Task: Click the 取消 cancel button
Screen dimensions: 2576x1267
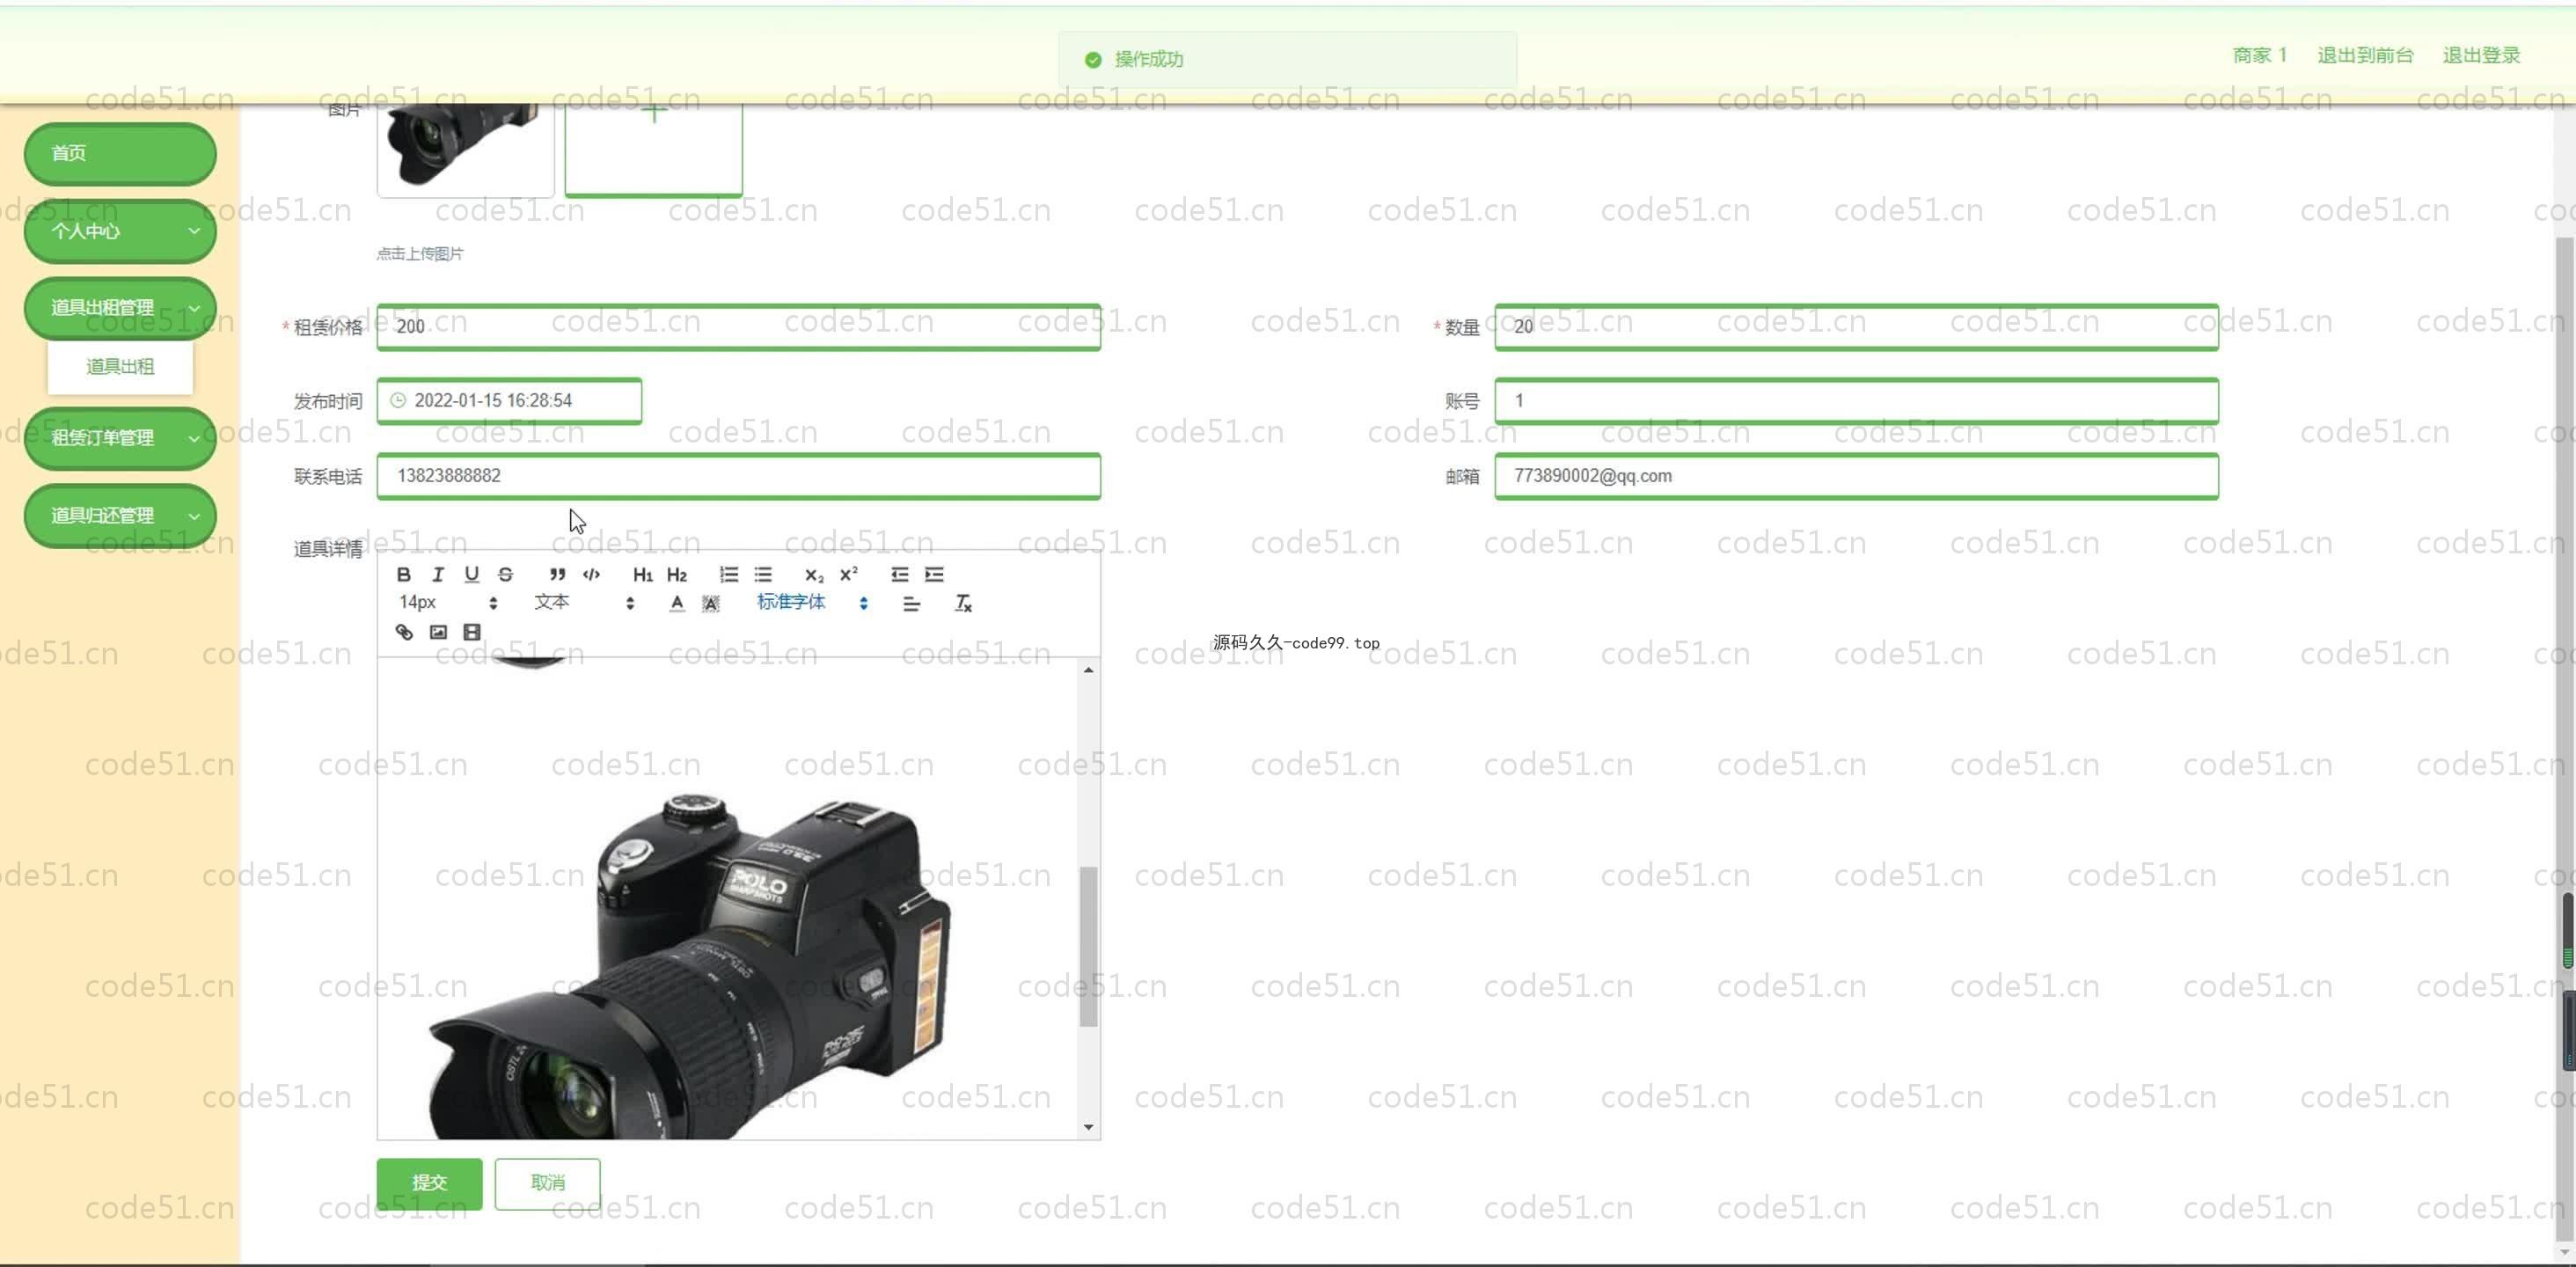Action: coord(547,1183)
